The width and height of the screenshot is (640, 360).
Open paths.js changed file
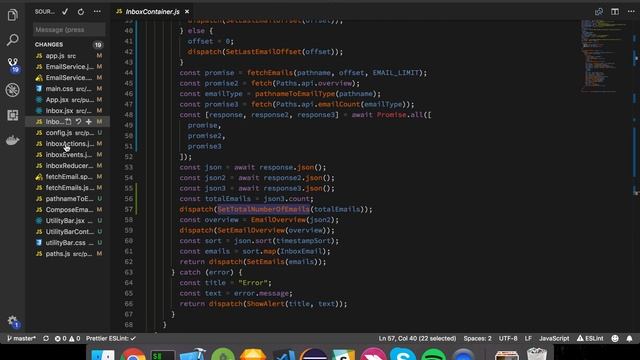[68, 254]
